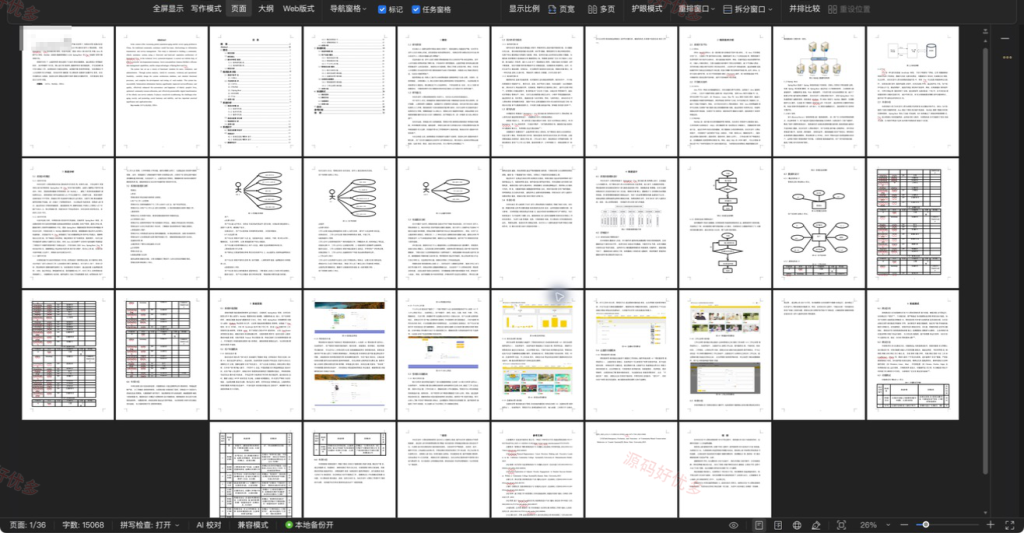Open the 26% zoom level dropdown

click(x=875, y=525)
